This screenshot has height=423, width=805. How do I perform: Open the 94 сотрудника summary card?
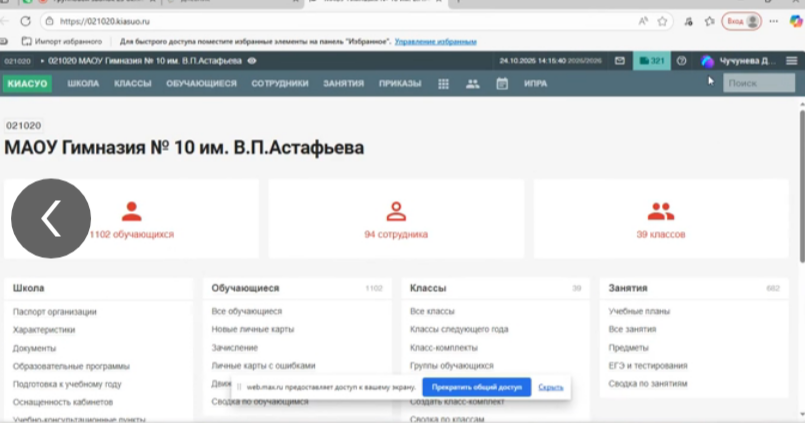[396, 221]
